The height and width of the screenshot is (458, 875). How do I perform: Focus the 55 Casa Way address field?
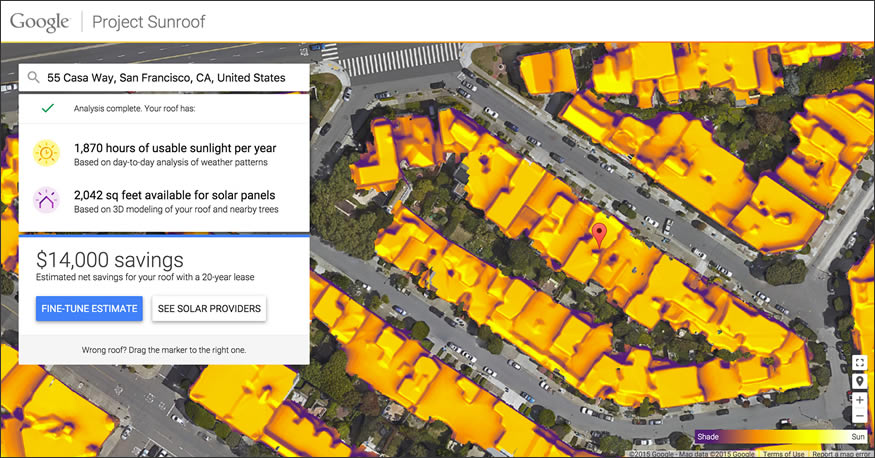tap(164, 78)
